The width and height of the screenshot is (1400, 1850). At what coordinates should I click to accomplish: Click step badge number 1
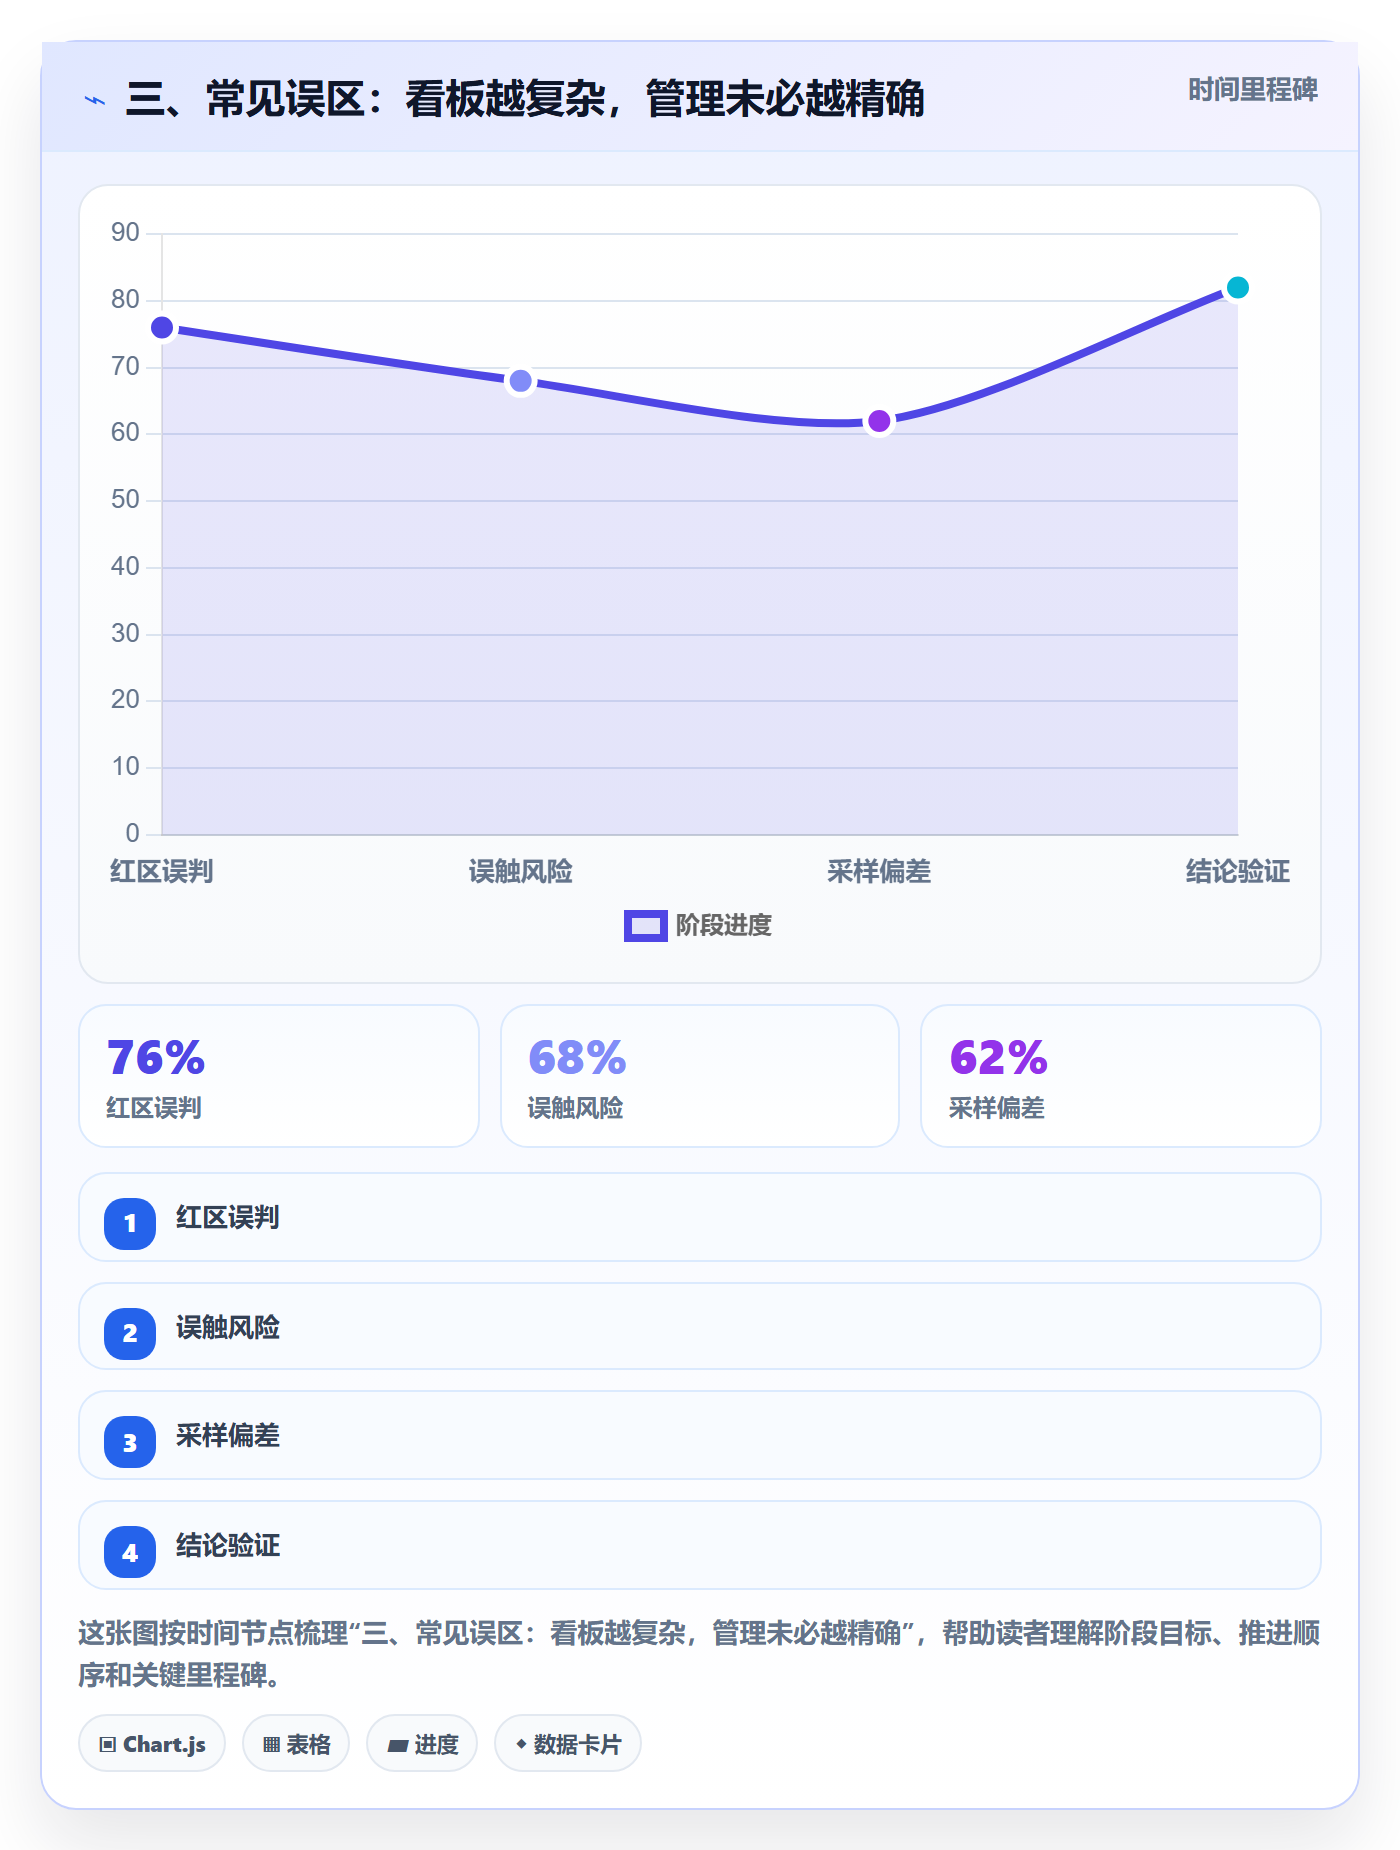(x=130, y=1223)
